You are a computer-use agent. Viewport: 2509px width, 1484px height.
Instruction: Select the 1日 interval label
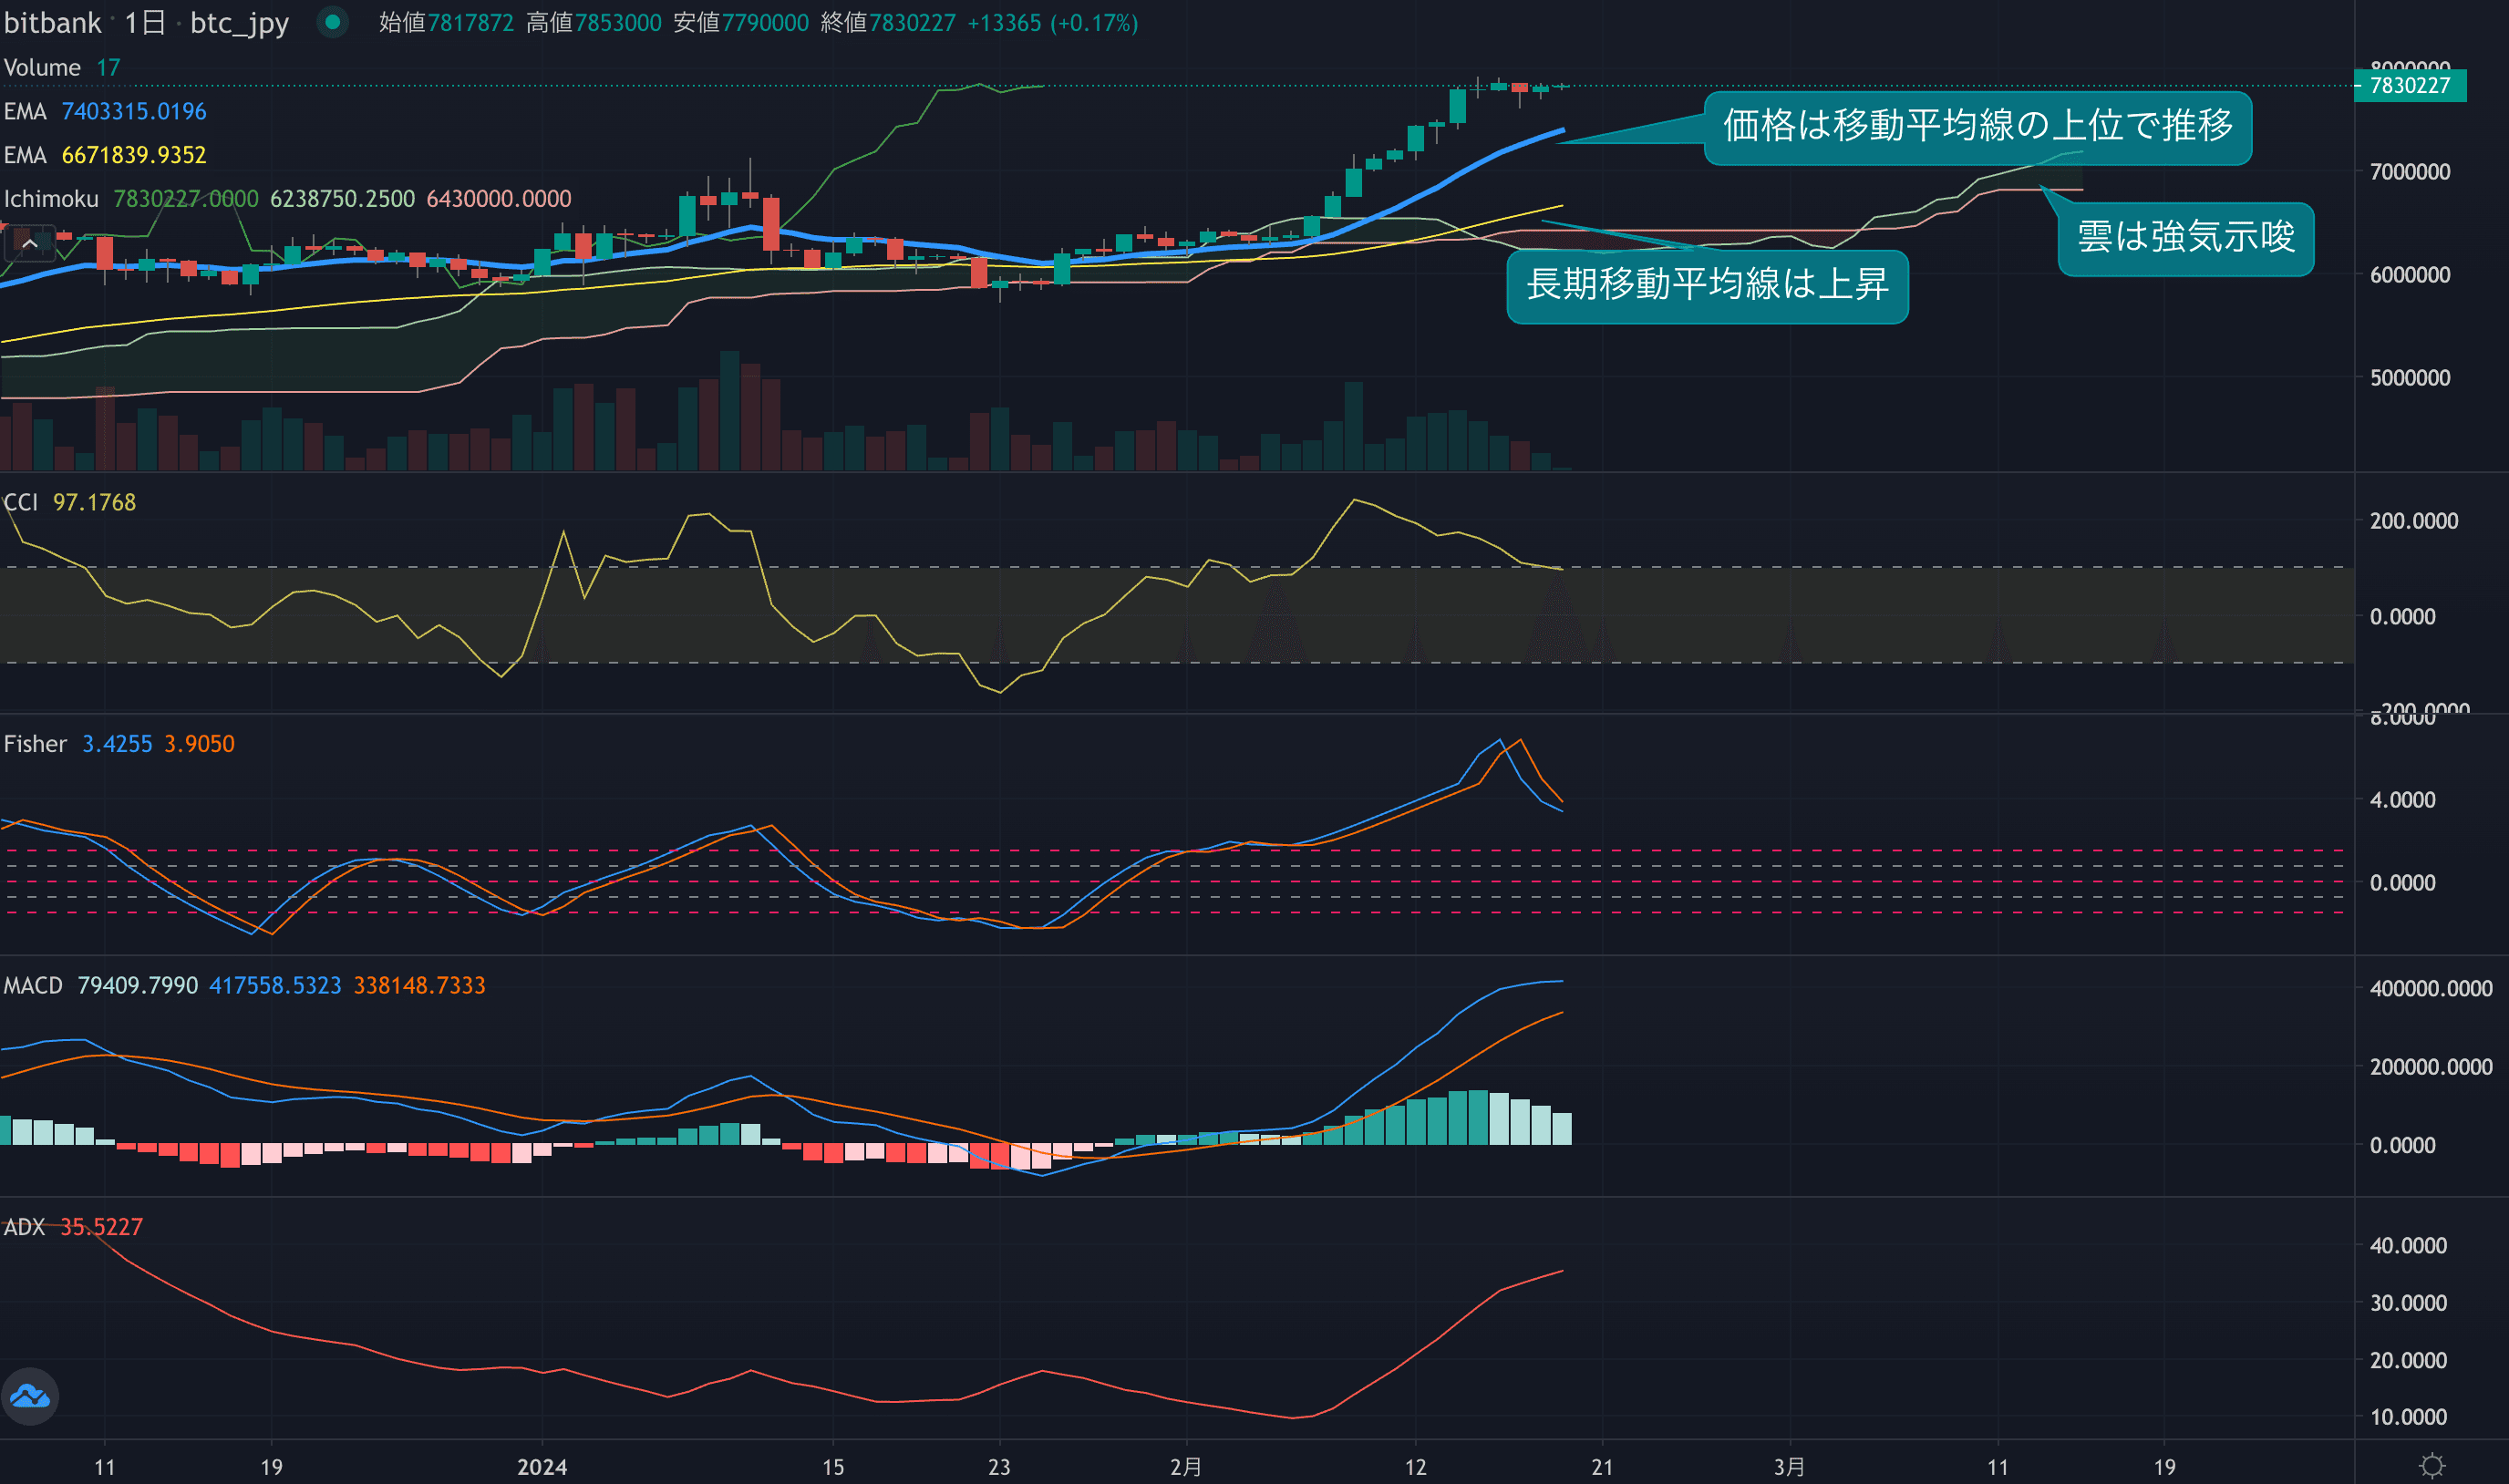(x=145, y=22)
